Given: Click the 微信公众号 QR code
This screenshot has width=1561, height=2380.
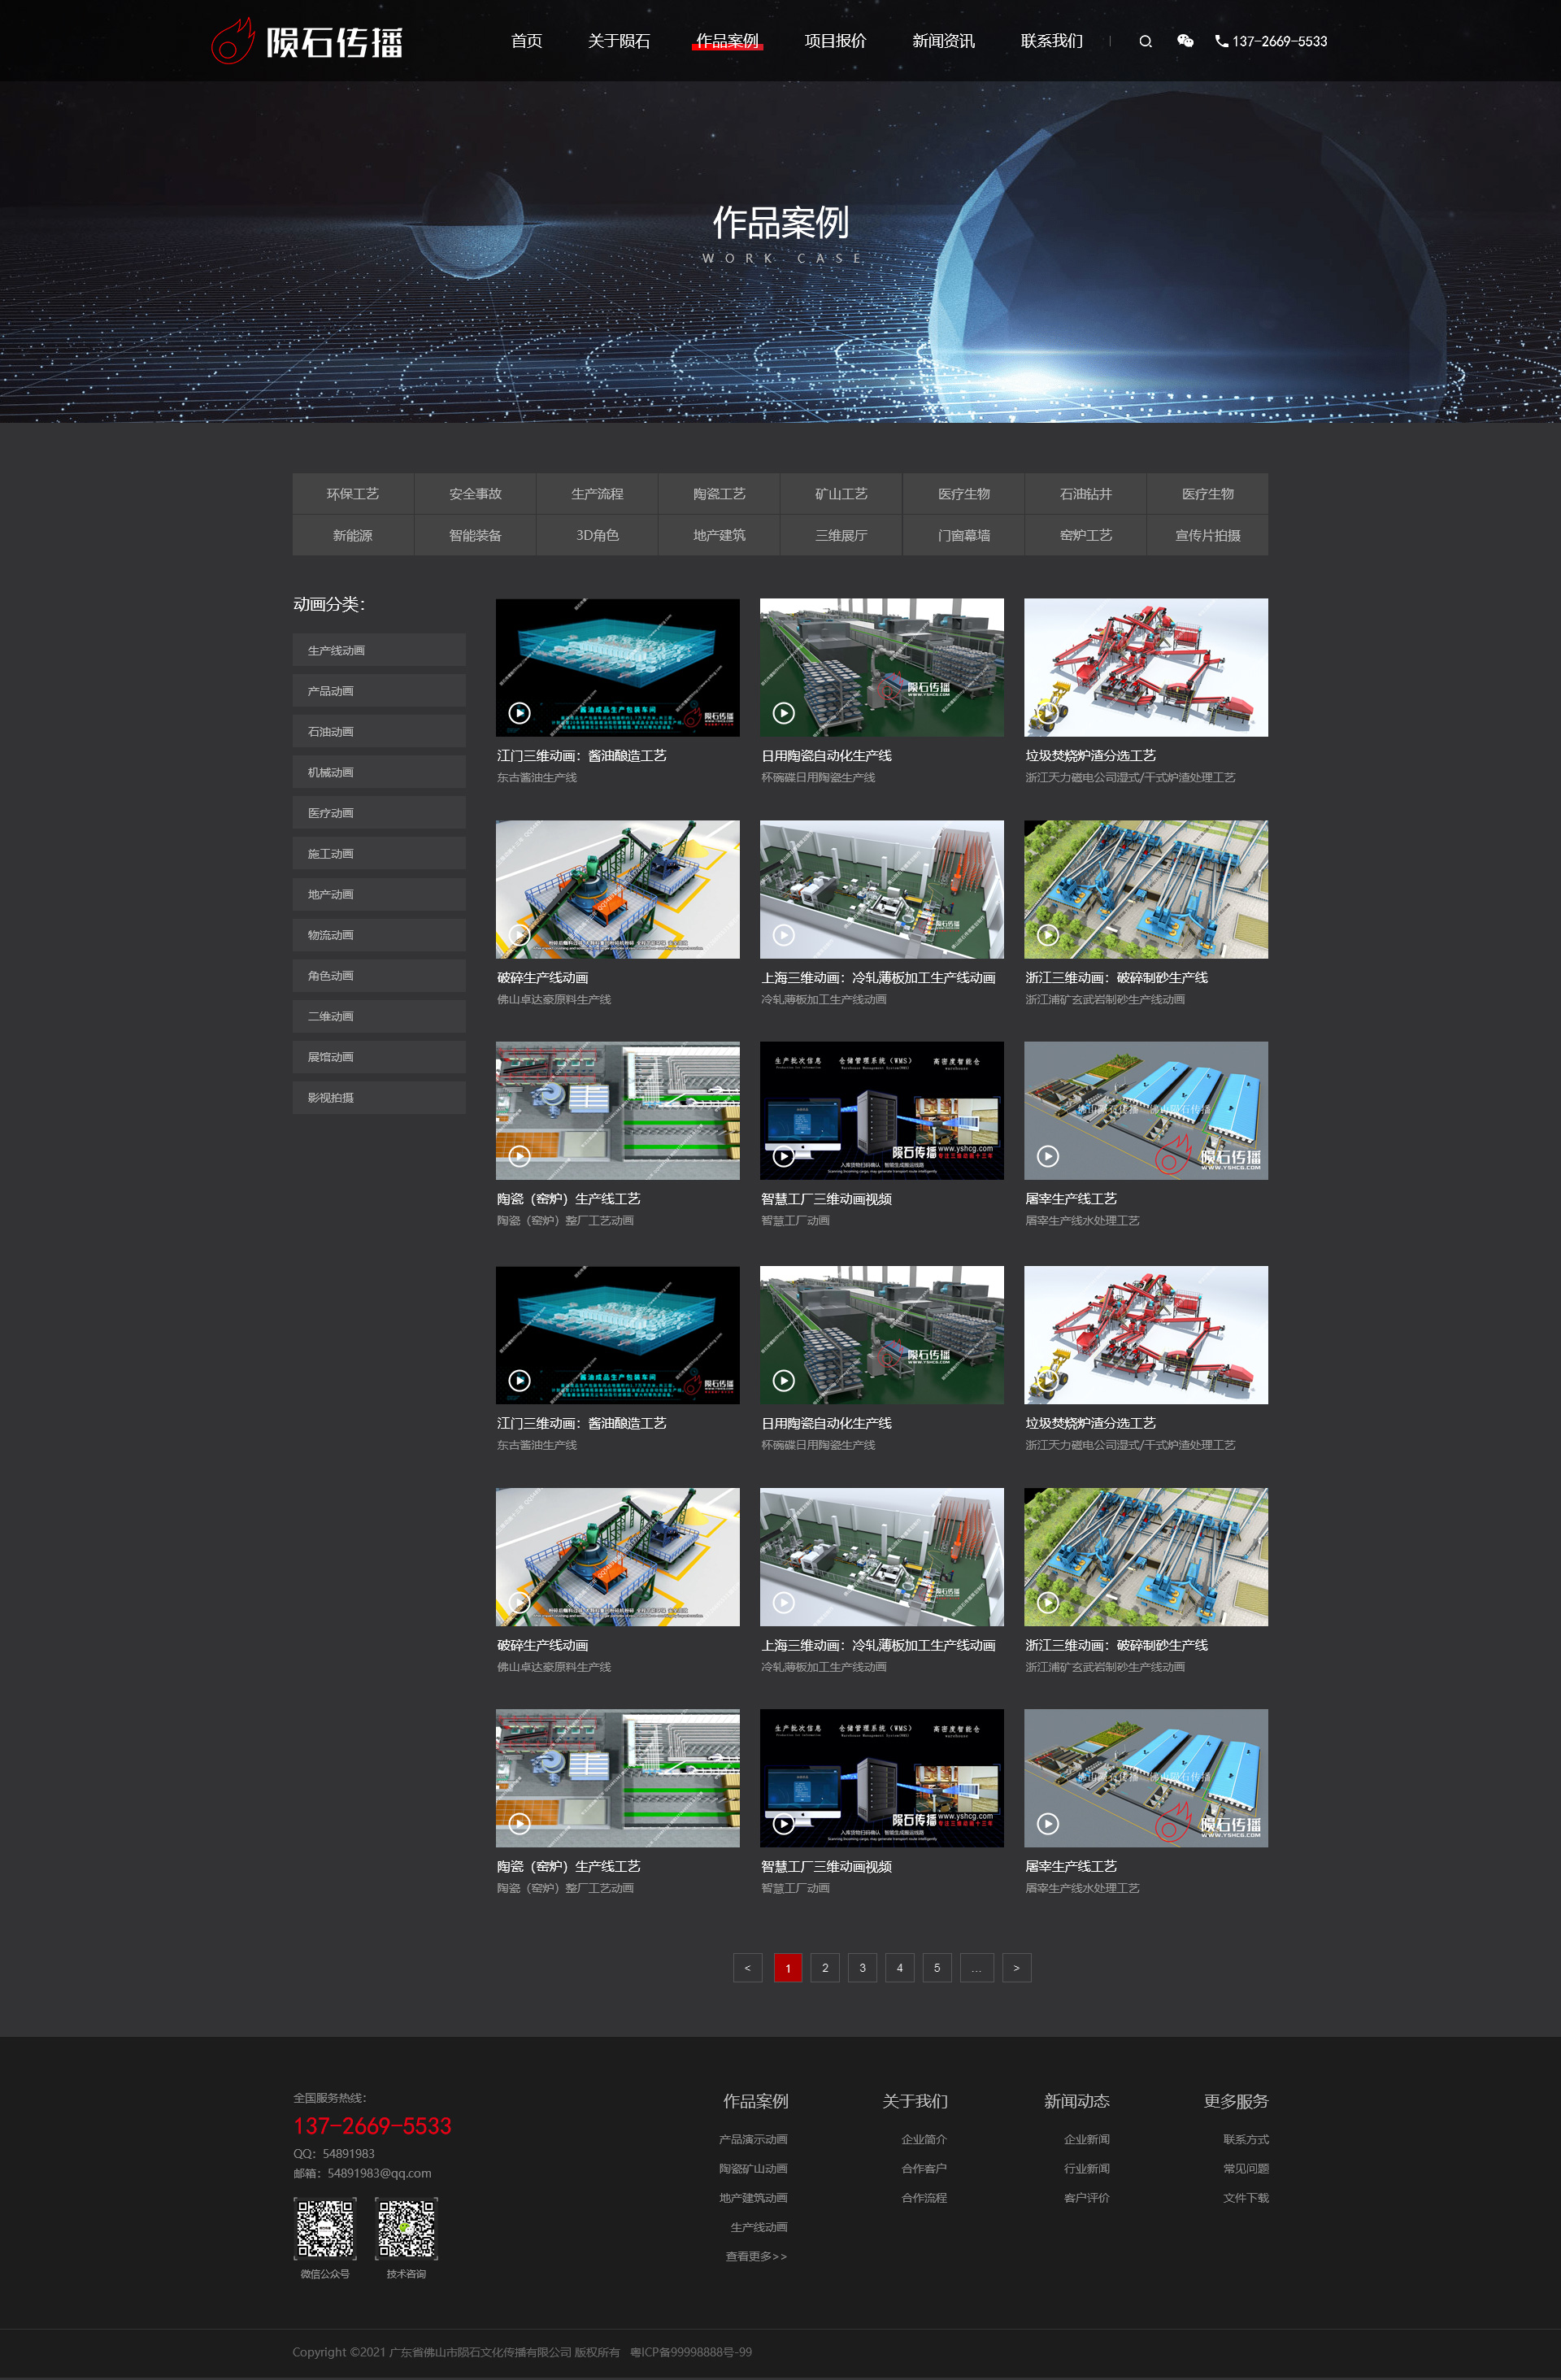Looking at the screenshot, I should (325, 2228).
